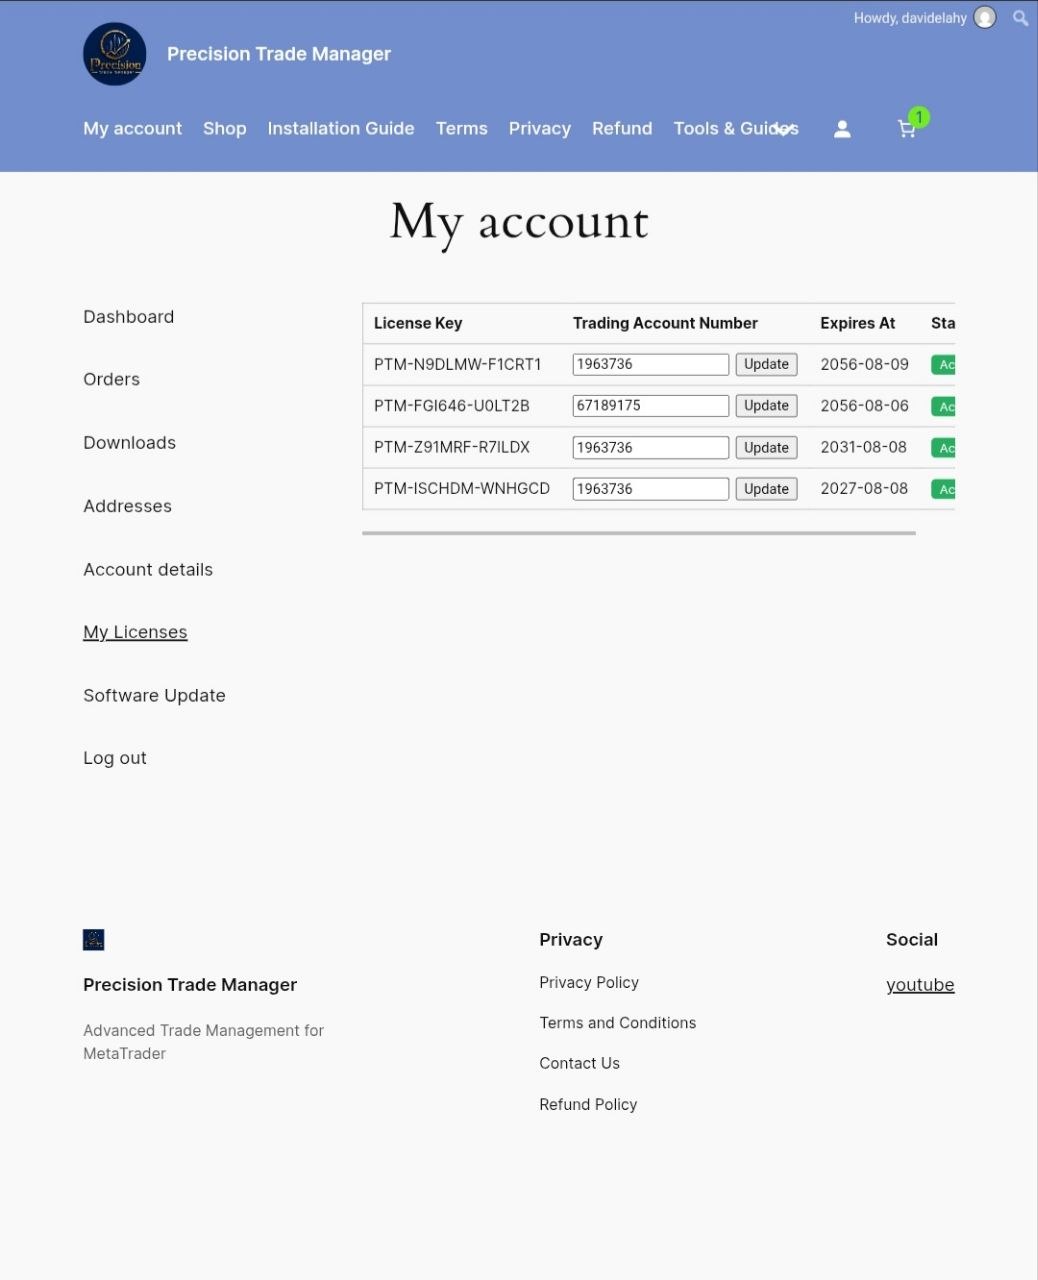Click expiry date 2056-08-09

coord(865,364)
